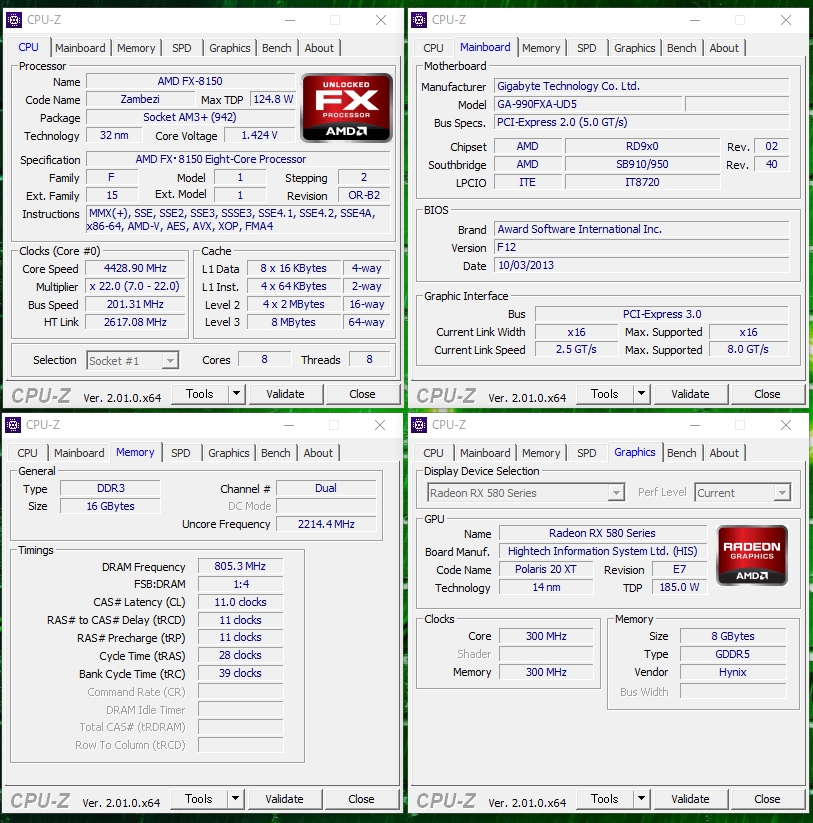
Task: Click the Validate button in the Memory window
Action: [x=285, y=799]
